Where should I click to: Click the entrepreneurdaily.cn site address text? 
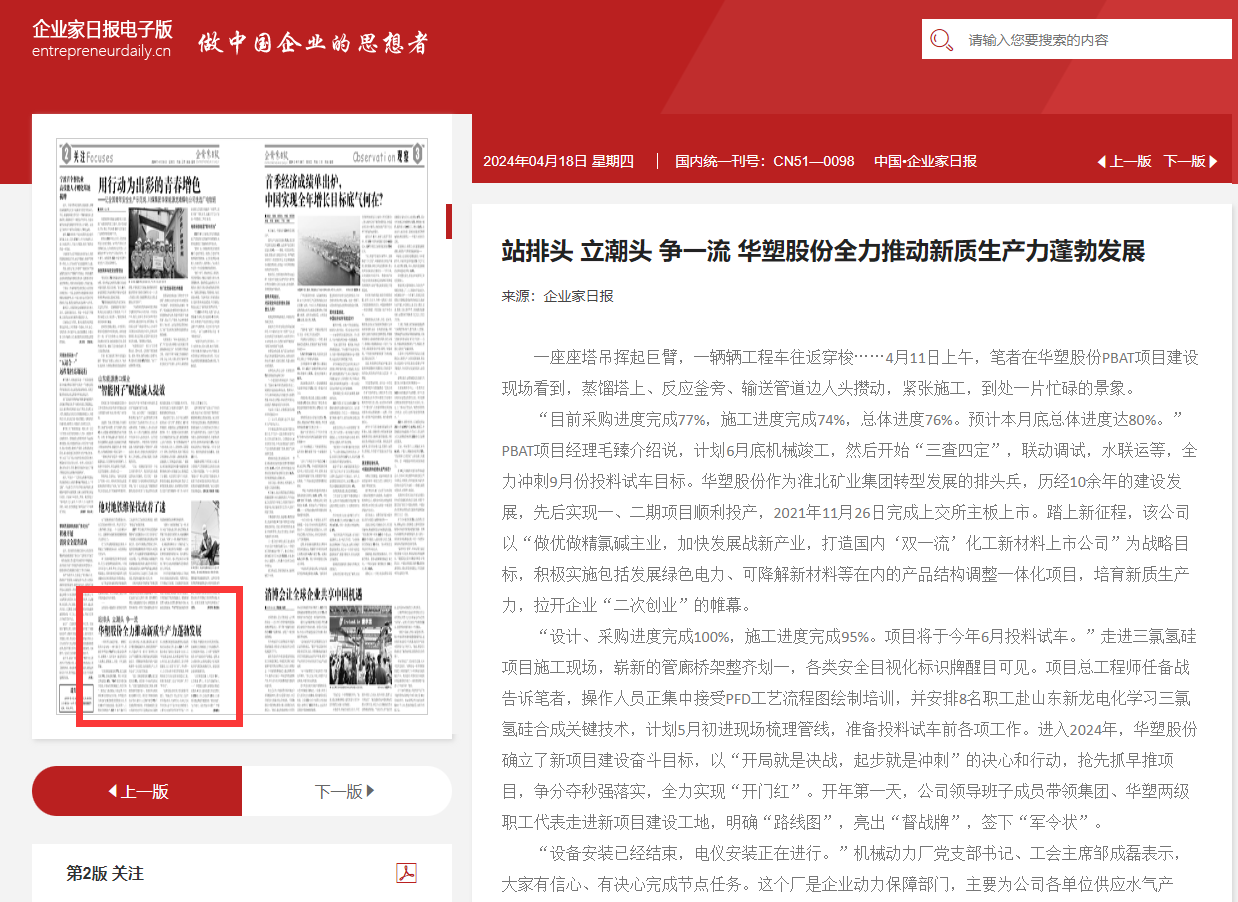pyautogui.click(x=101, y=52)
